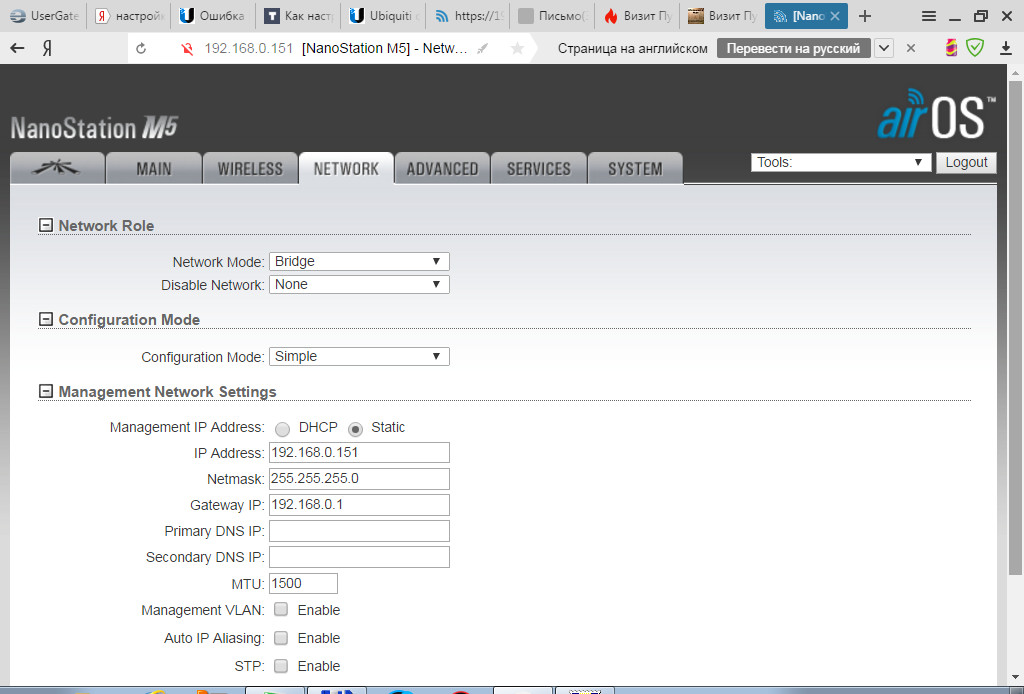
Task: Collapse the Configuration Mode section
Action: point(46,319)
